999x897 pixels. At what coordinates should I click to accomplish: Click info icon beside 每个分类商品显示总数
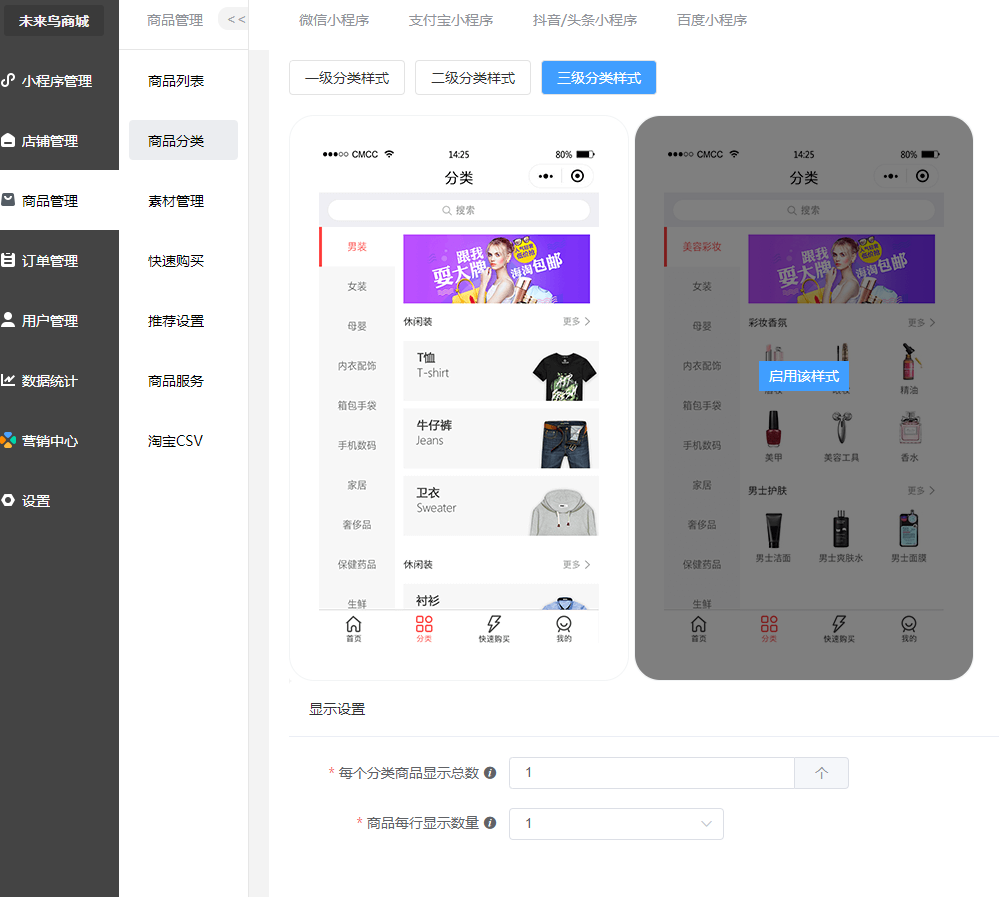[x=490, y=773]
